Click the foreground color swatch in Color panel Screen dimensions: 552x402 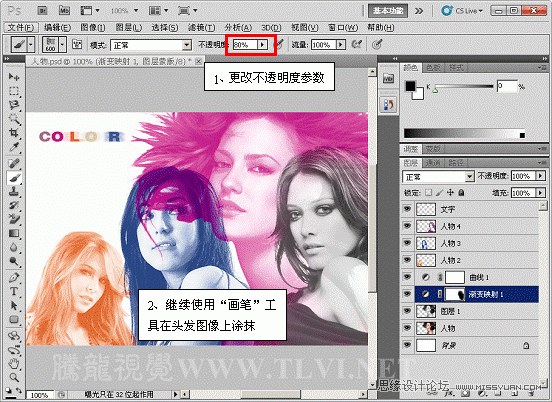[x=410, y=86]
